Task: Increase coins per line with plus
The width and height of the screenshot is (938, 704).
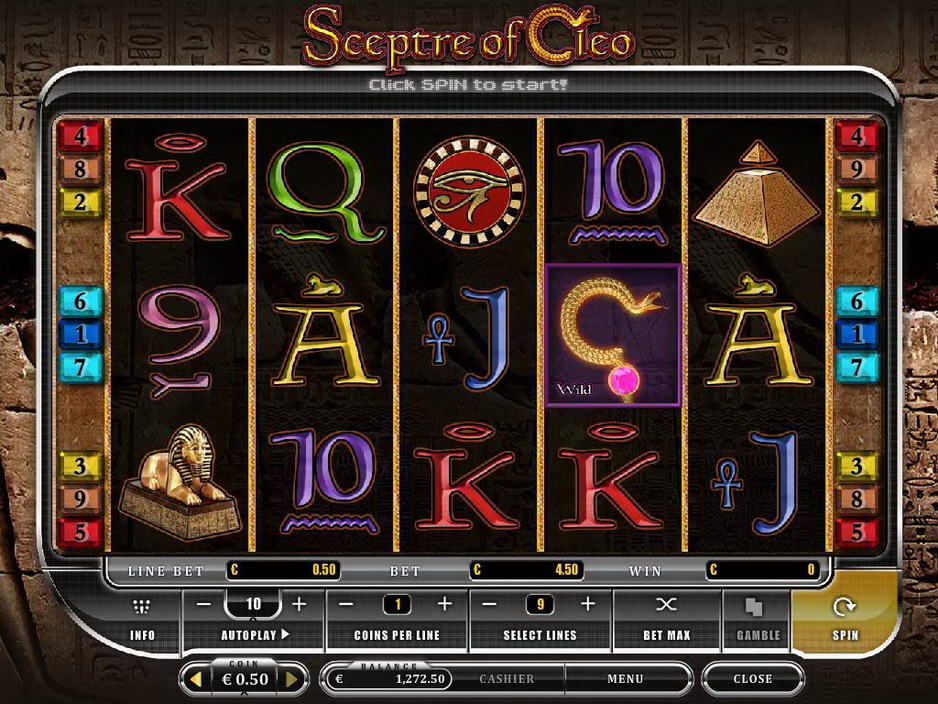Action: tap(444, 604)
